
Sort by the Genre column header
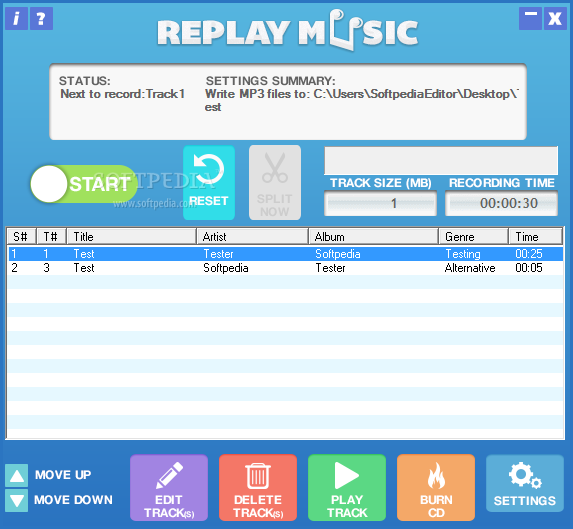coord(474,236)
